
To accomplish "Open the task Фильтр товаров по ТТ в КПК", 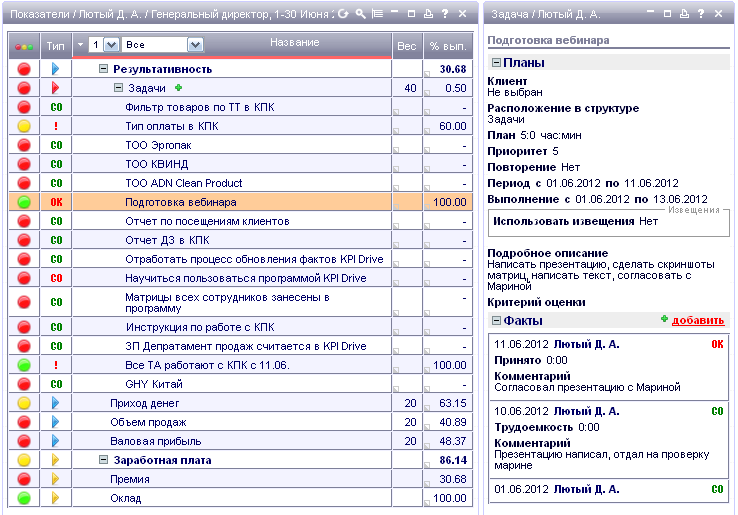I will click(x=200, y=107).
